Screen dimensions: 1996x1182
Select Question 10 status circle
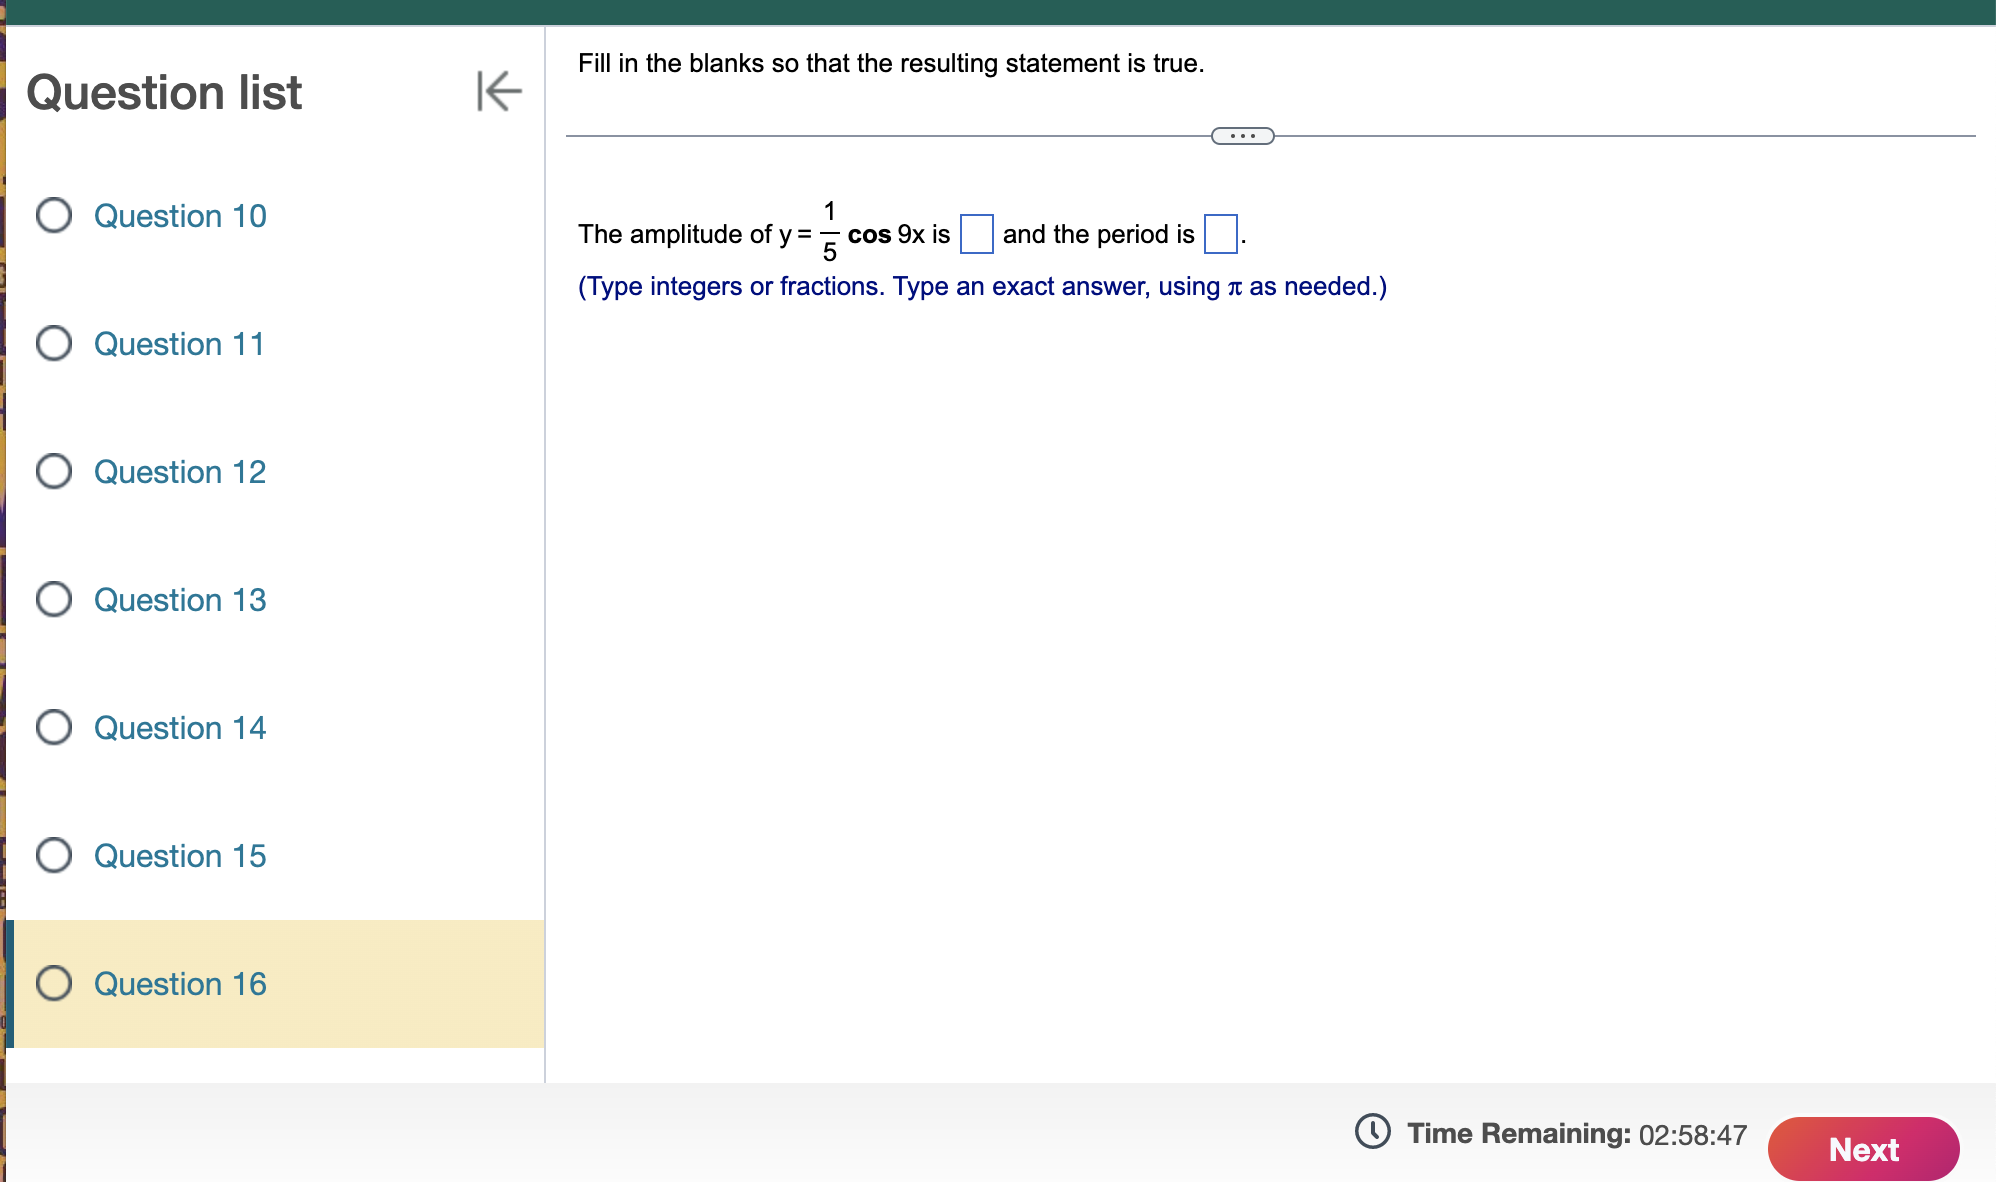click(54, 215)
